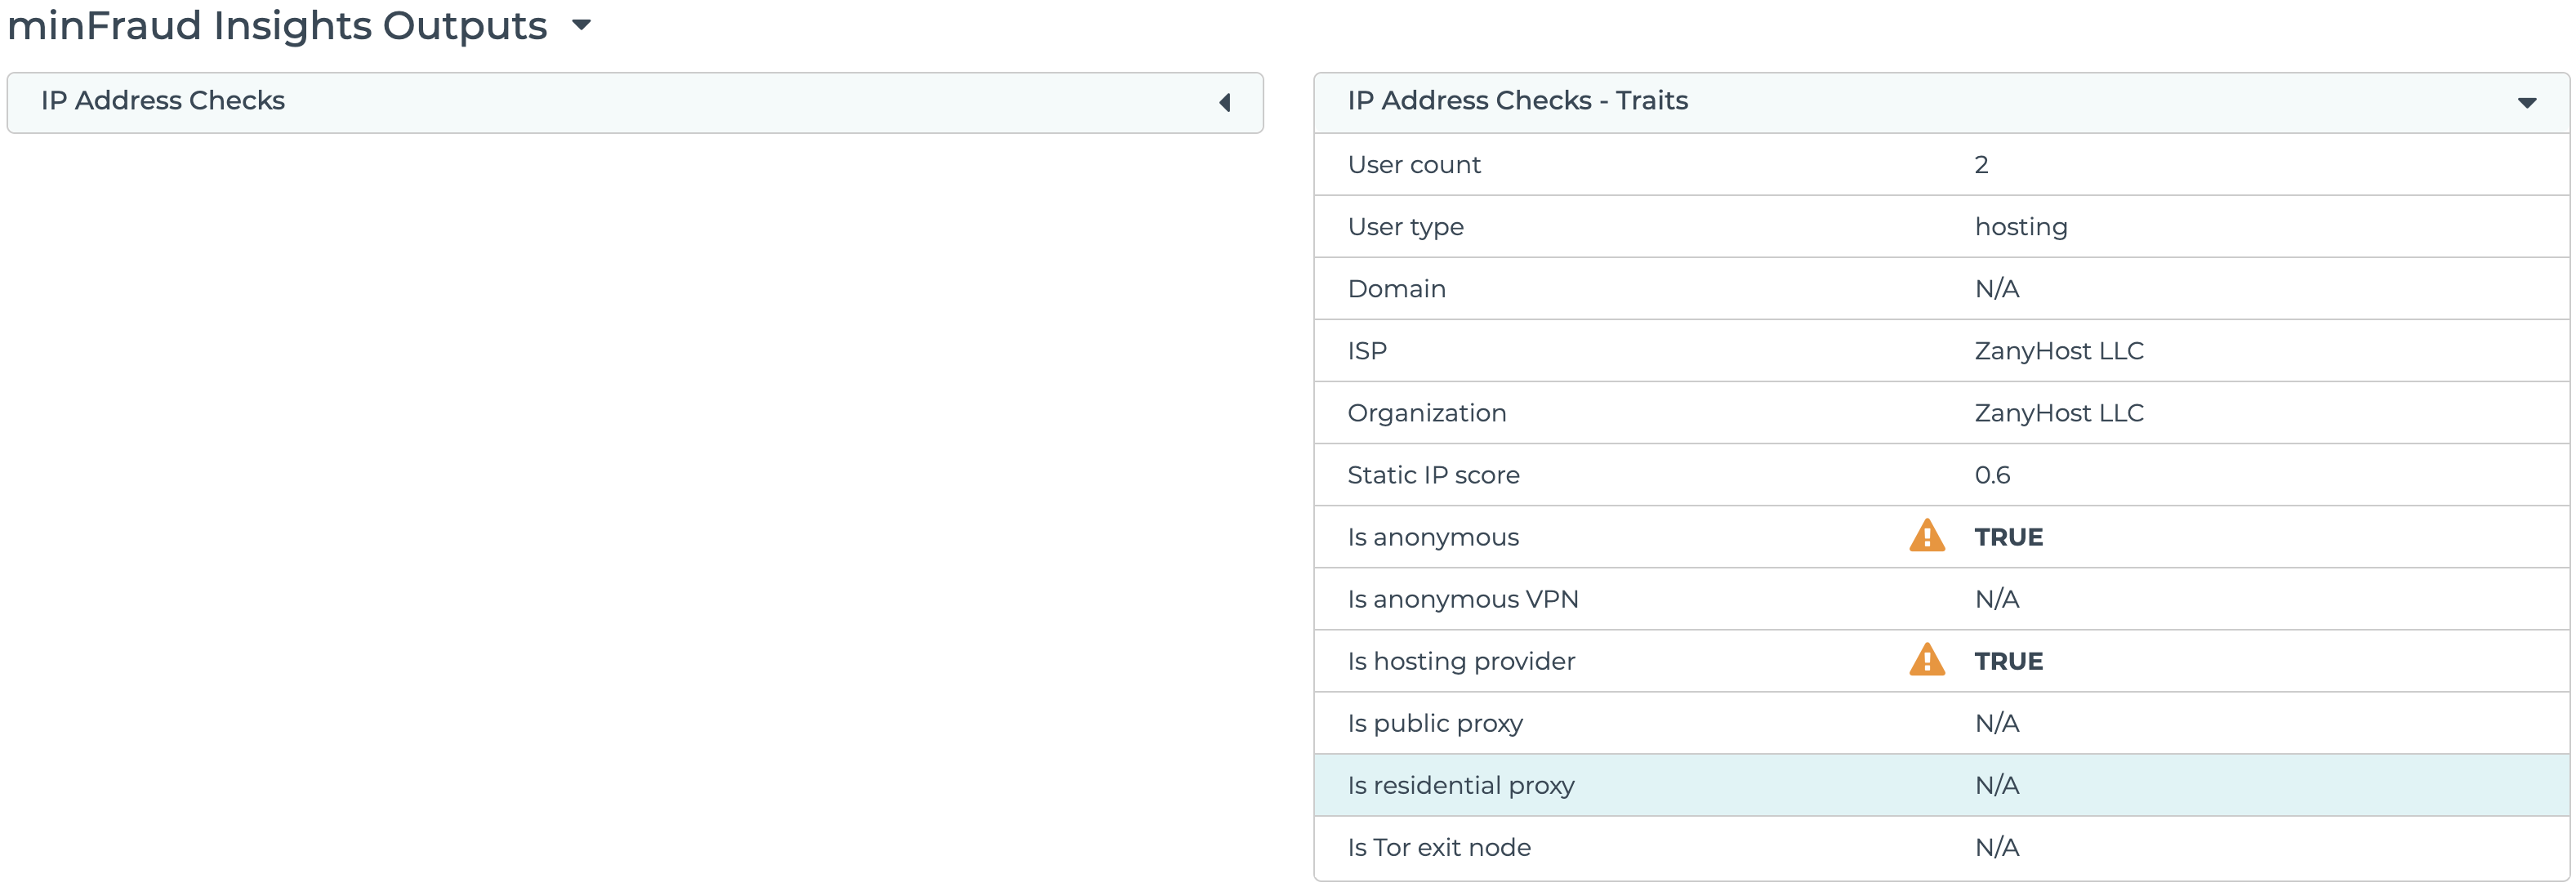Click the User count row label

pyautogui.click(x=1414, y=165)
